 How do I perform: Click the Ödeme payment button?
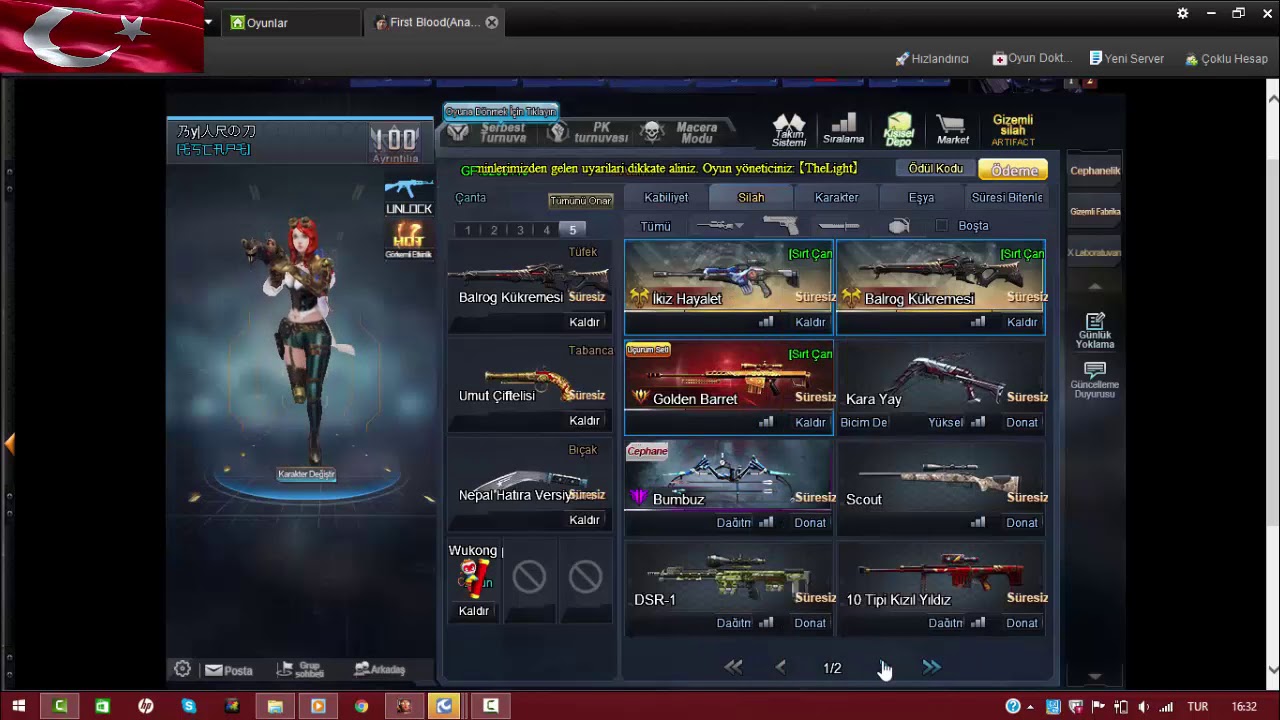pos(1014,170)
